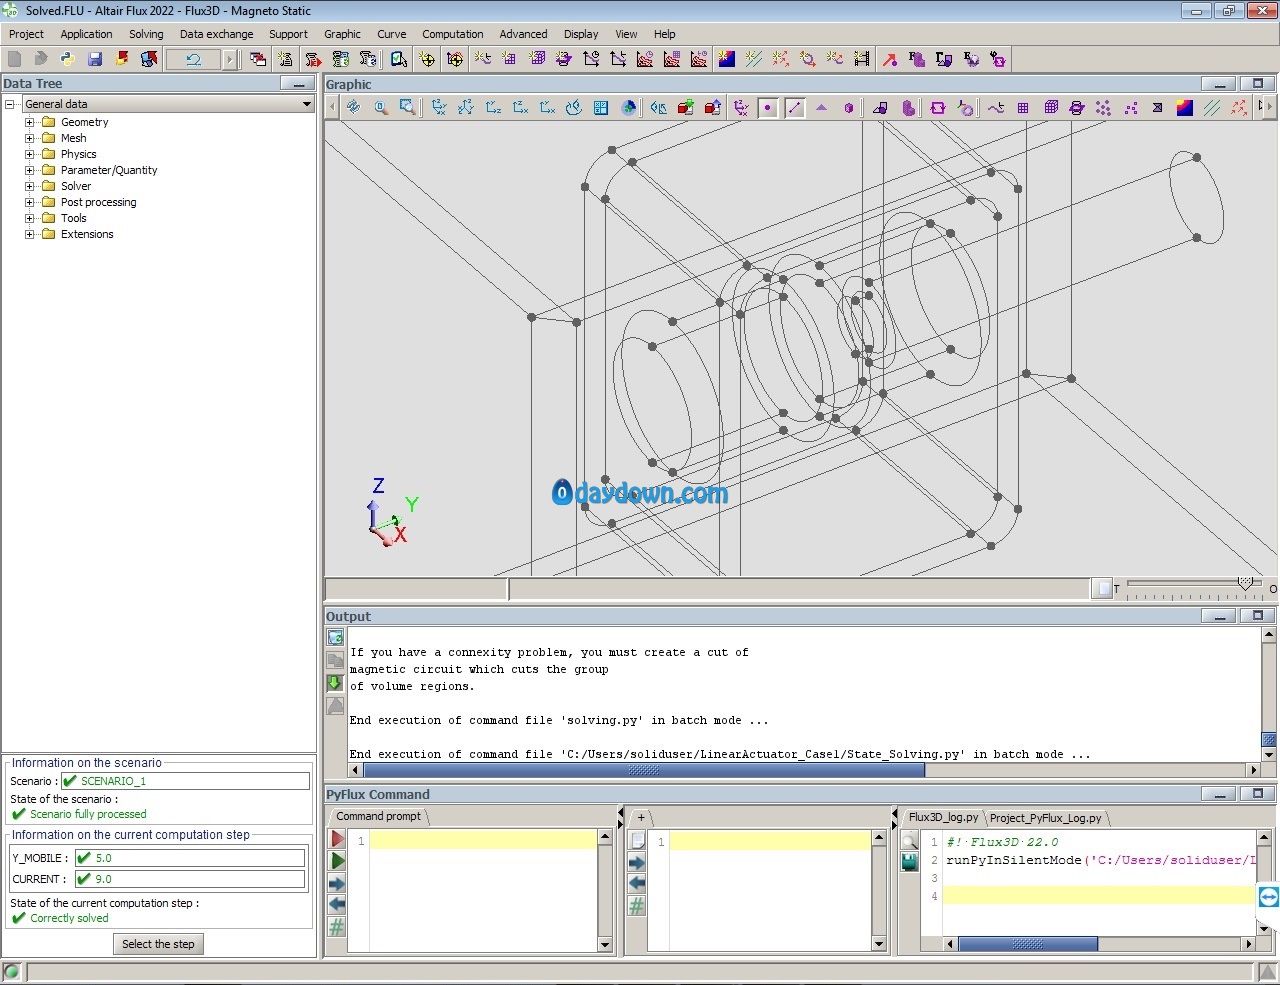Viewport: 1280px width, 985px height.
Task: Expand the Post processing tree node
Action: coord(30,202)
